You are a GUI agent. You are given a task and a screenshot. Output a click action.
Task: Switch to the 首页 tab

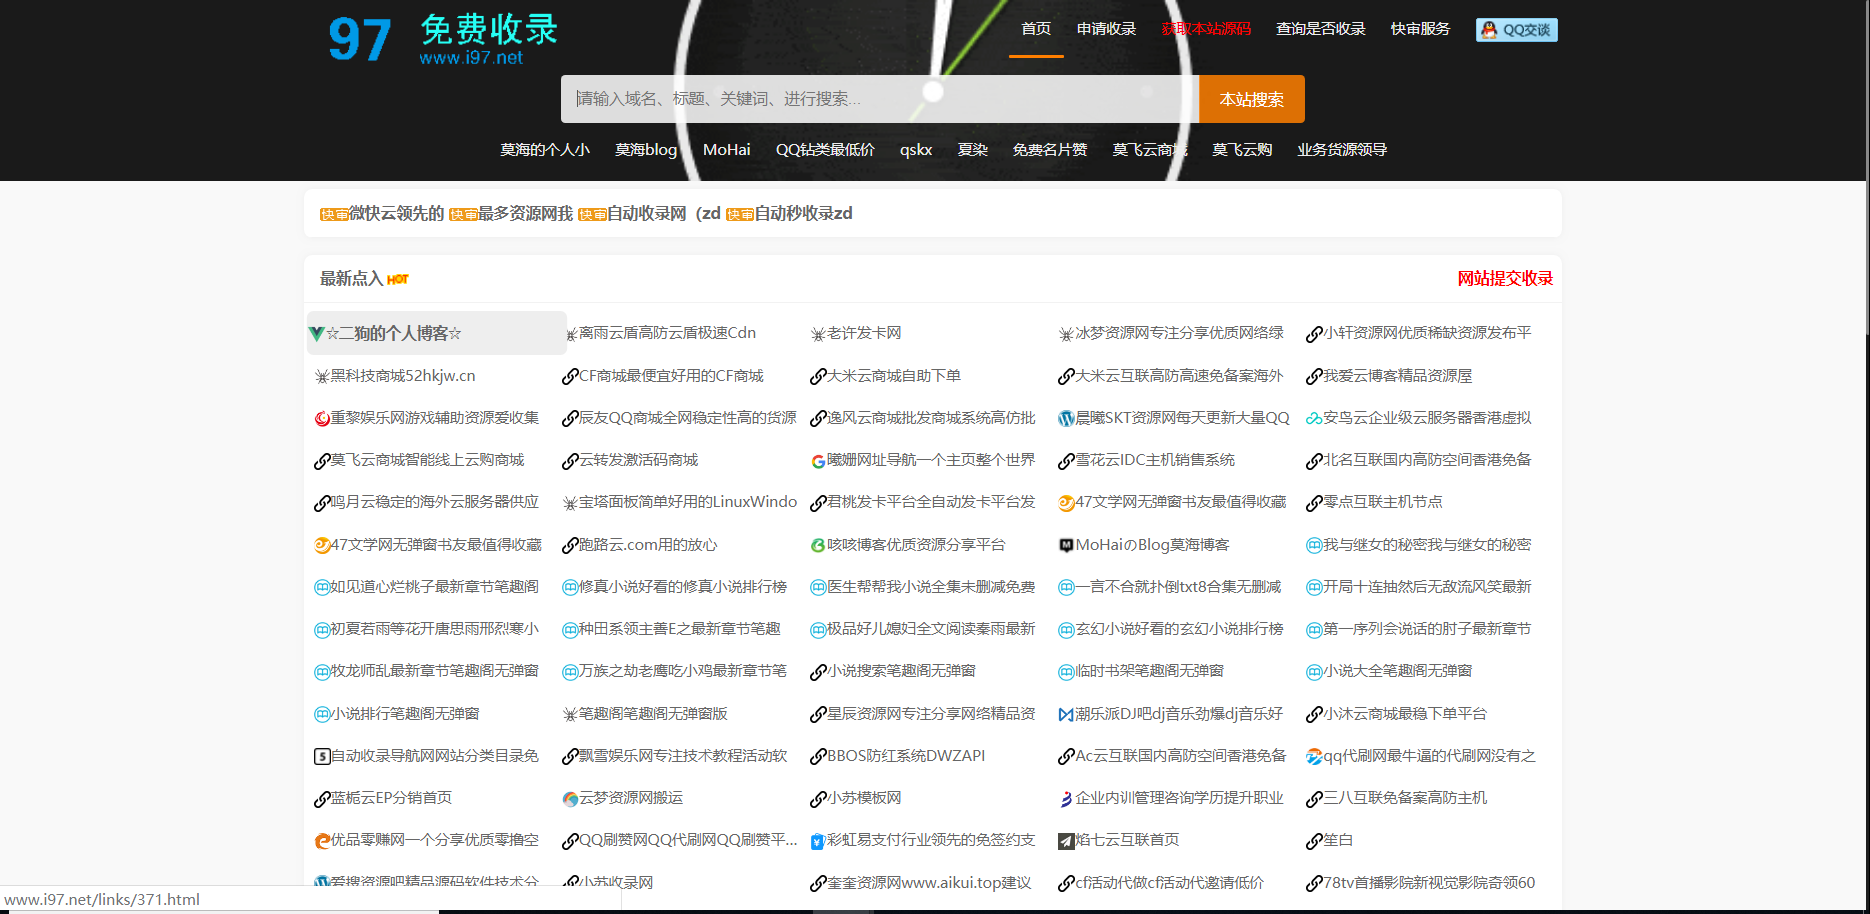[x=1036, y=29]
